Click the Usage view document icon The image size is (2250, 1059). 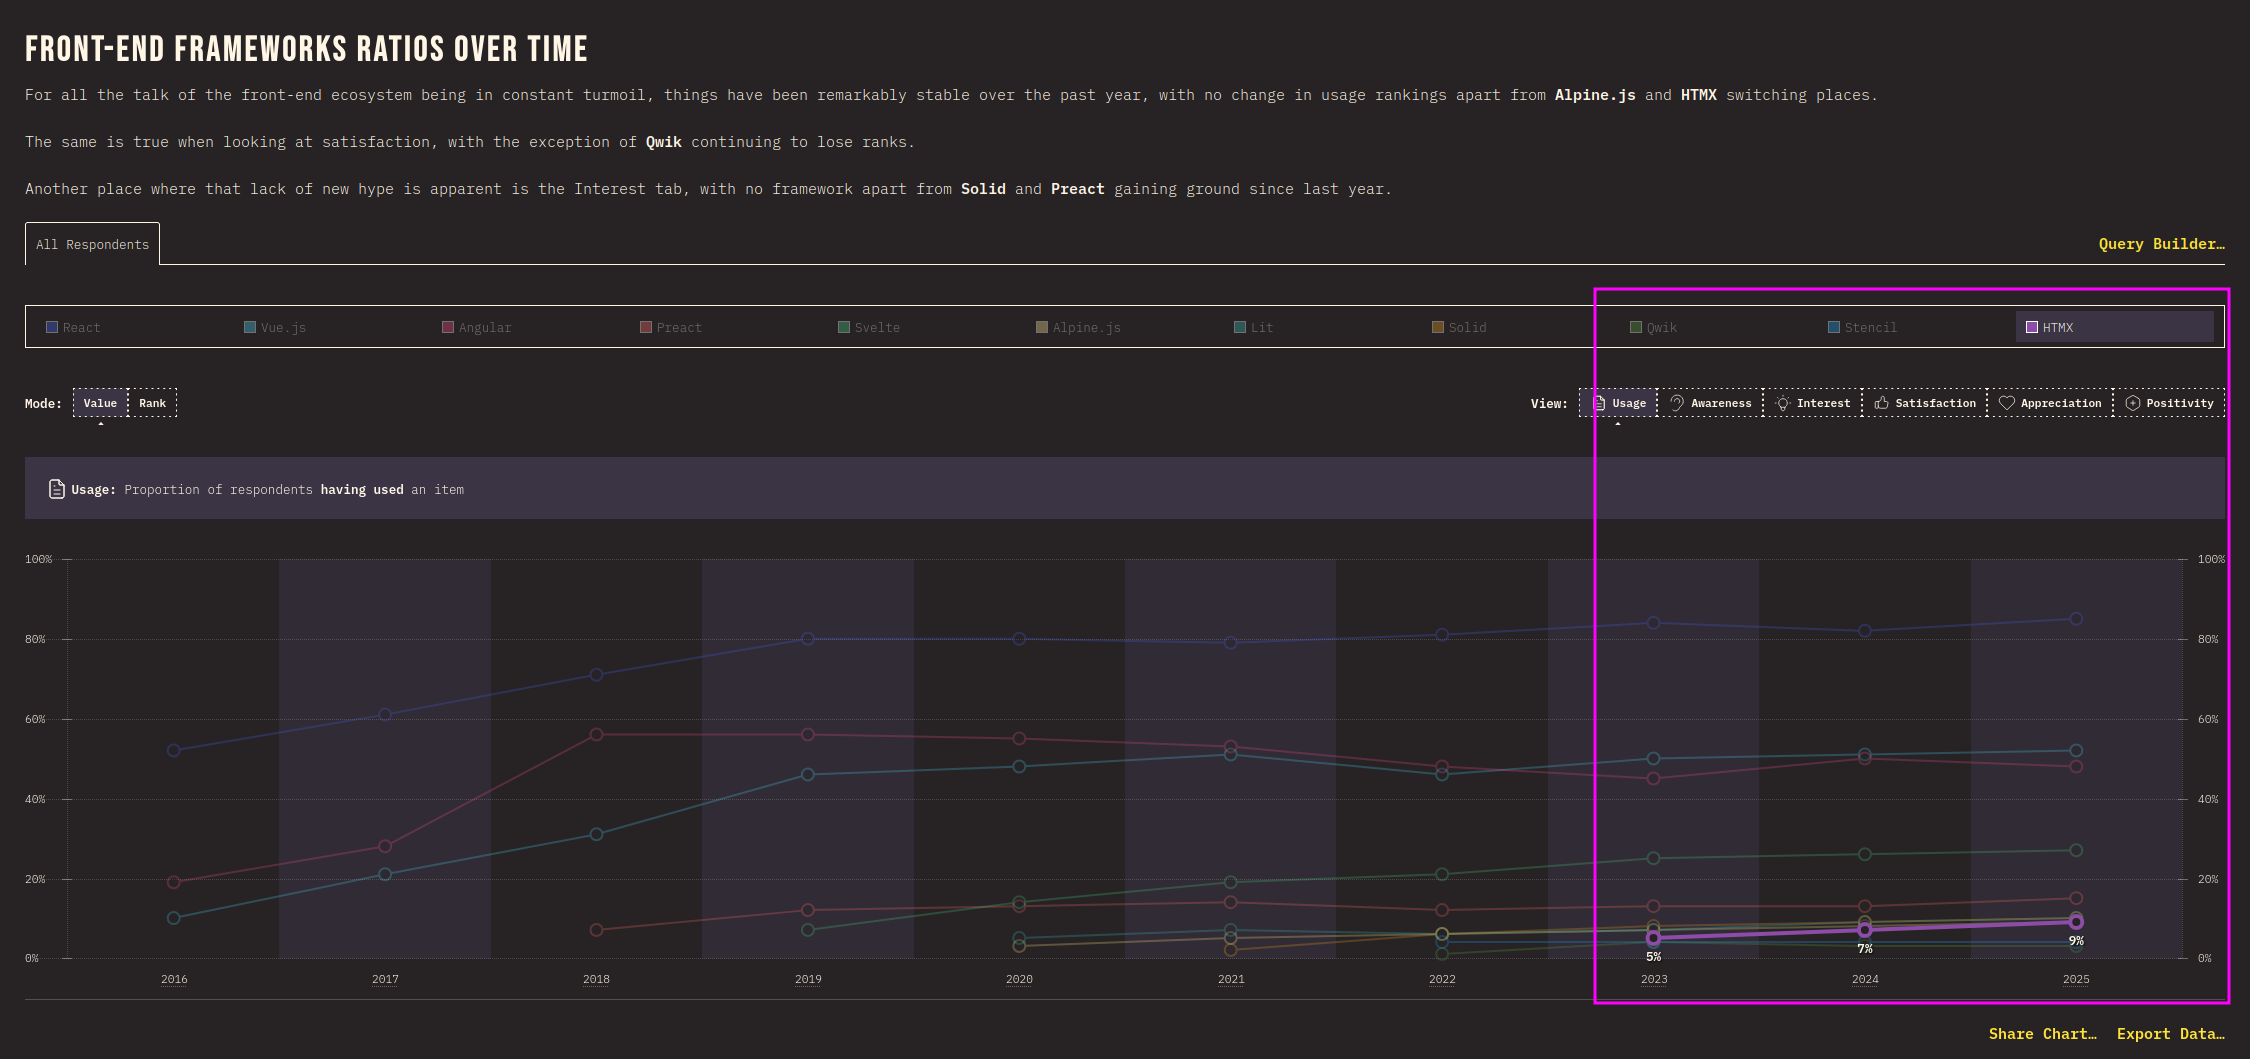(x=1599, y=403)
